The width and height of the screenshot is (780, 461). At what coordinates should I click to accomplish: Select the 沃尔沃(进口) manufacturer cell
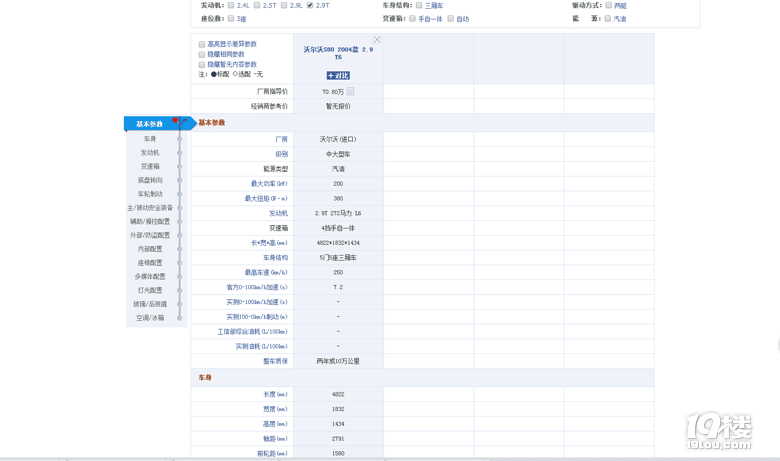click(338, 139)
